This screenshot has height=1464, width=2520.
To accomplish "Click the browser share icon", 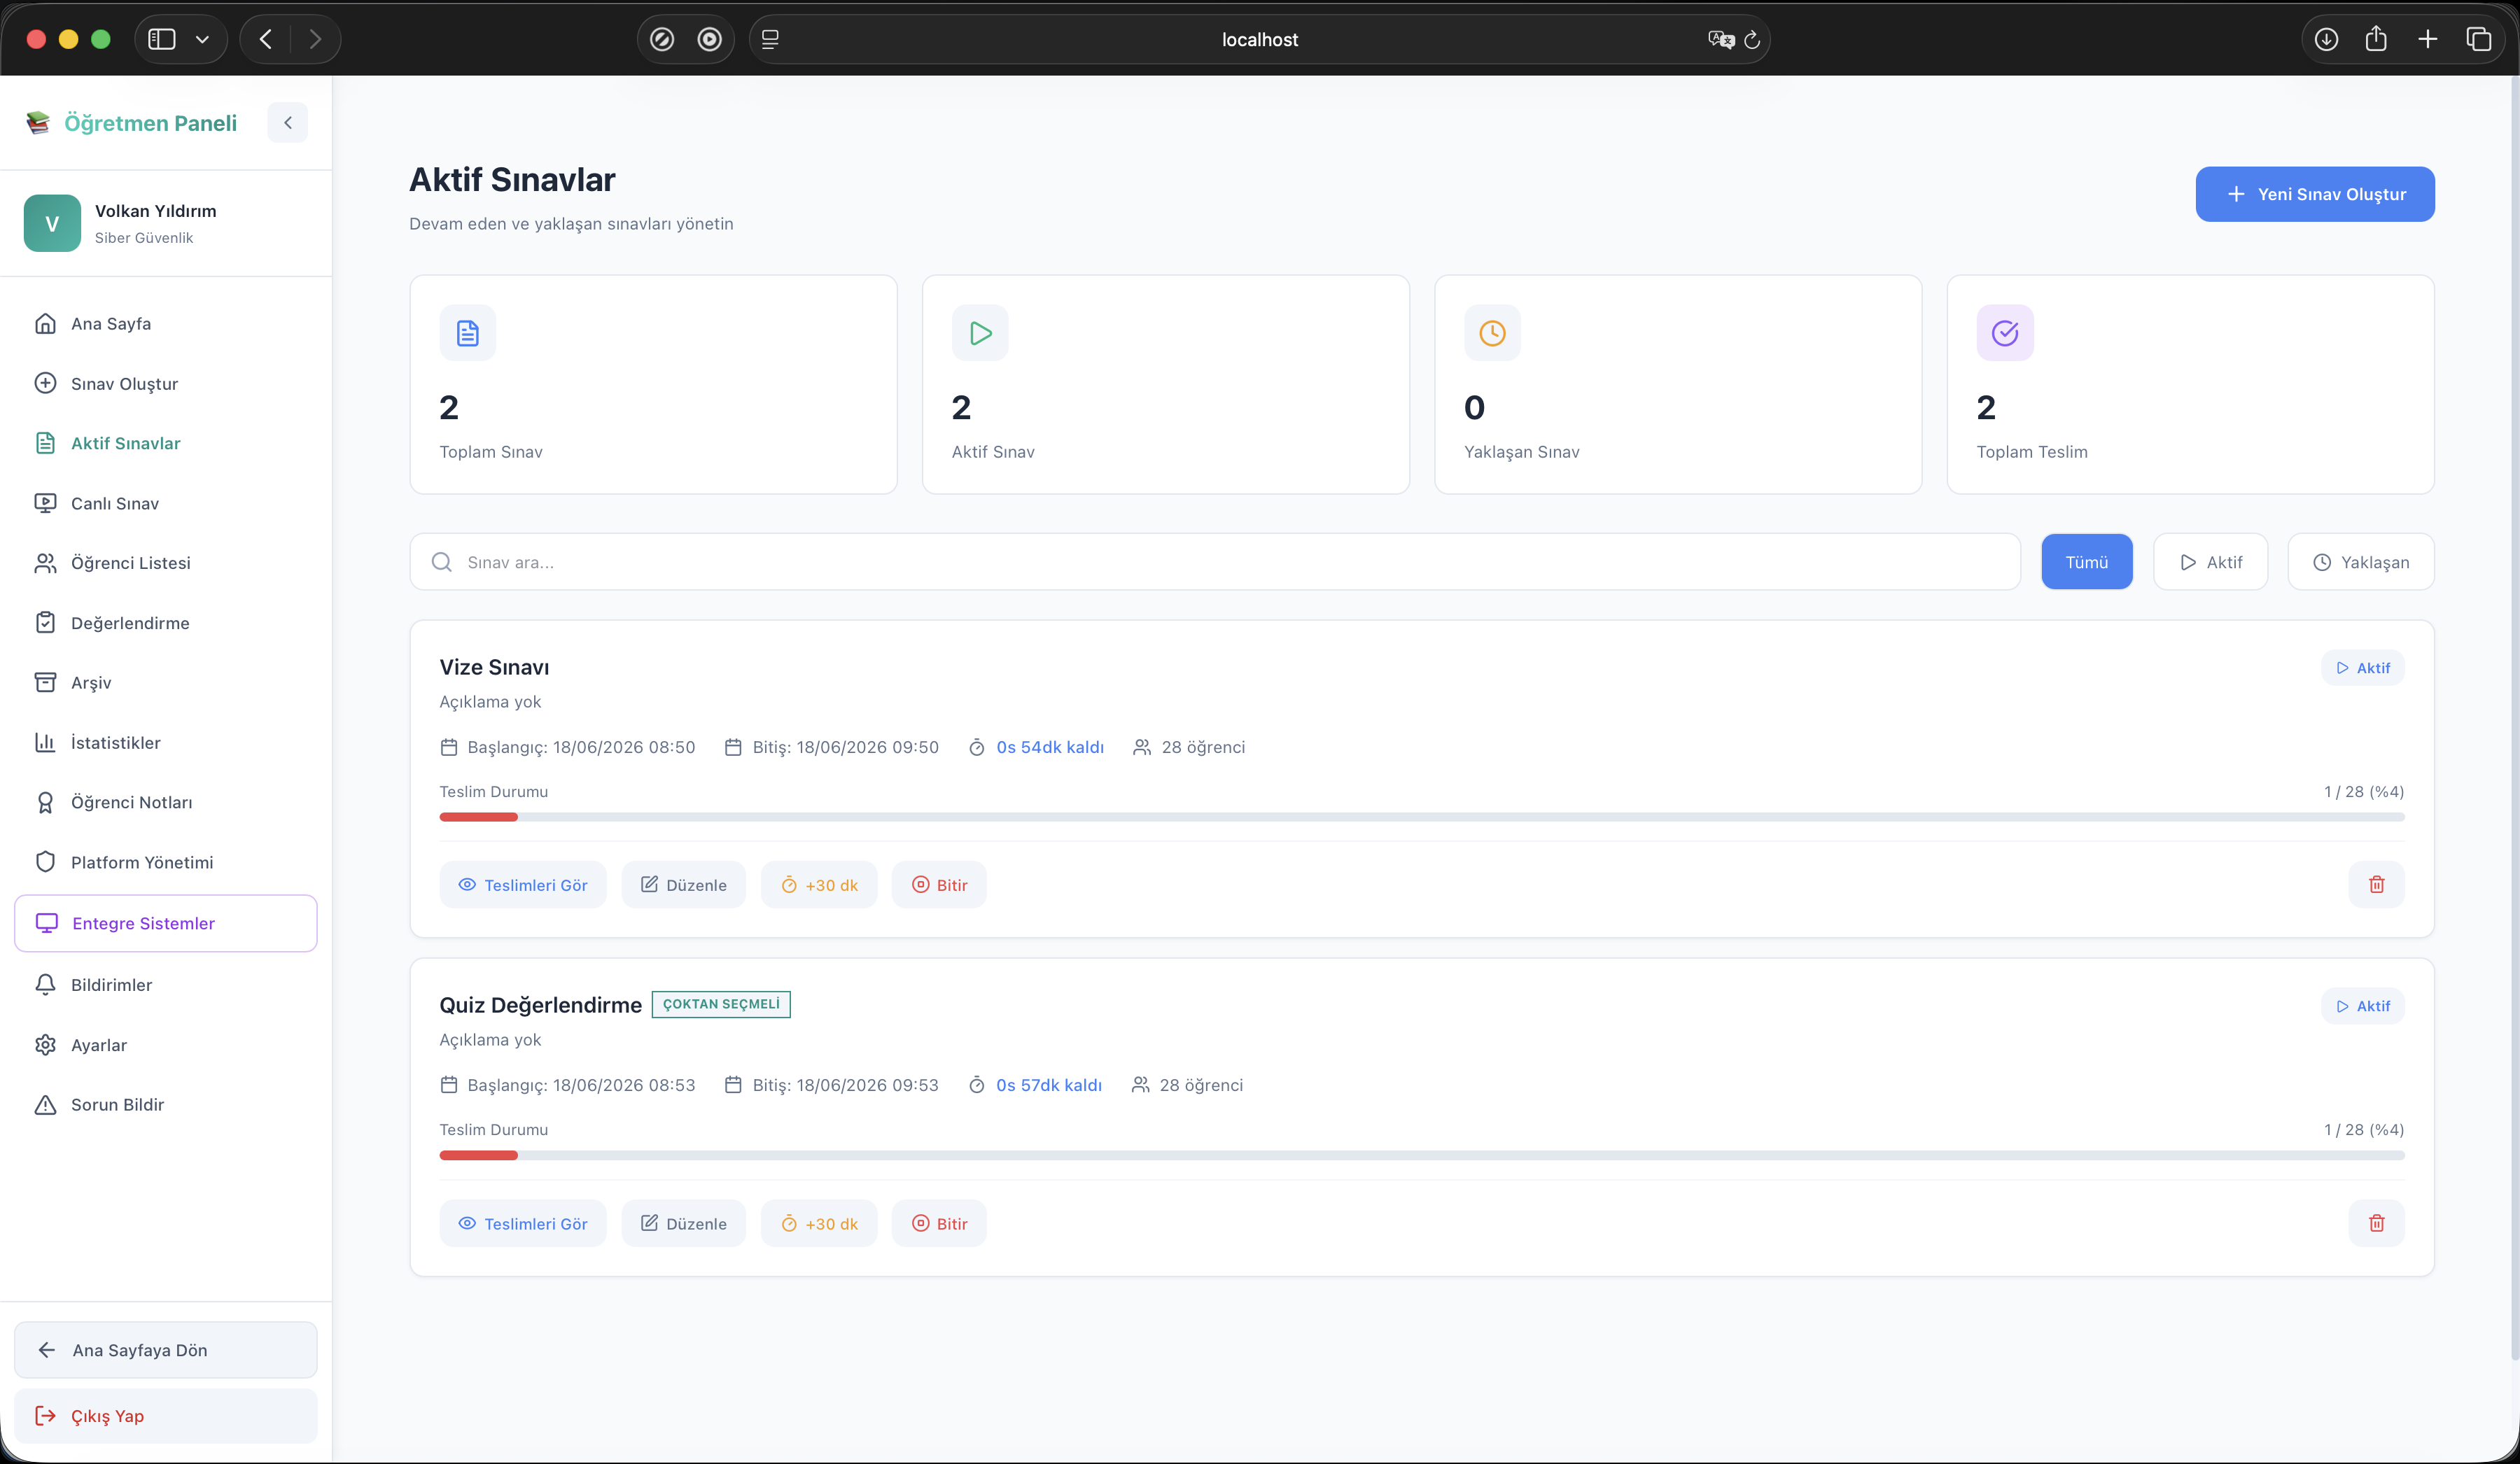I will tap(2376, 38).
